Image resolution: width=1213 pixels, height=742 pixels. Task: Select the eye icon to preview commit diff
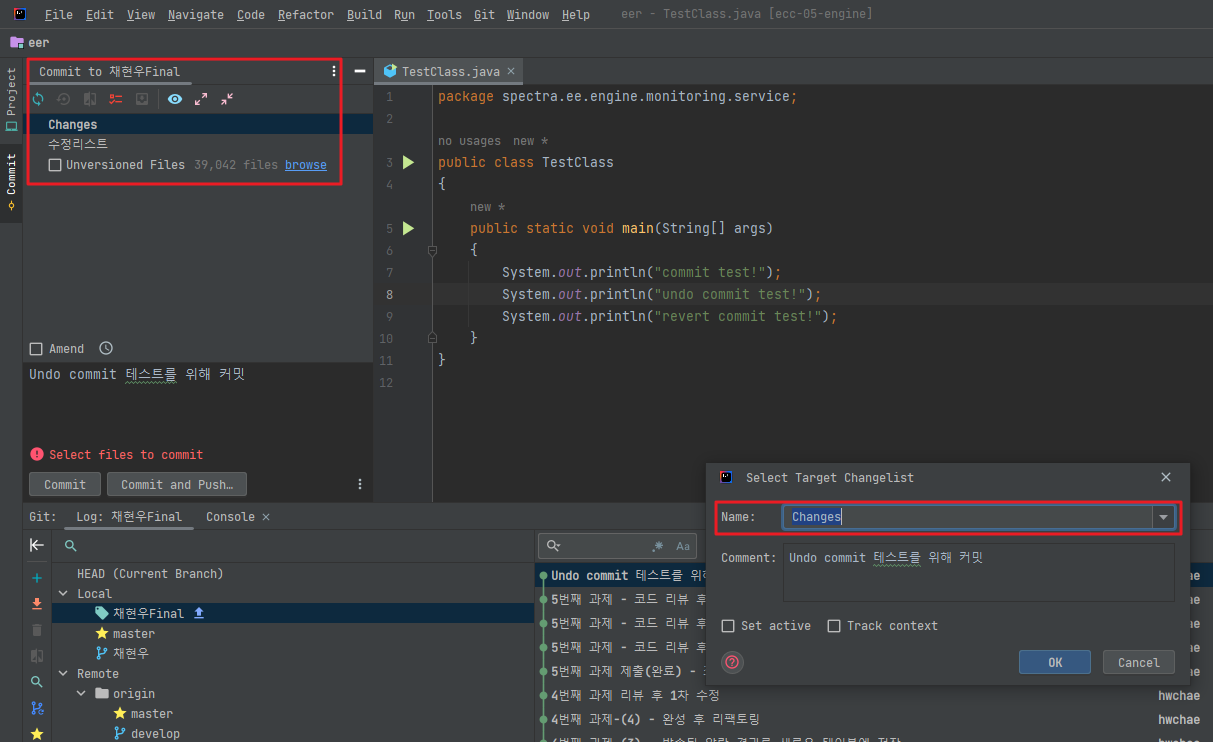(175, 99)
